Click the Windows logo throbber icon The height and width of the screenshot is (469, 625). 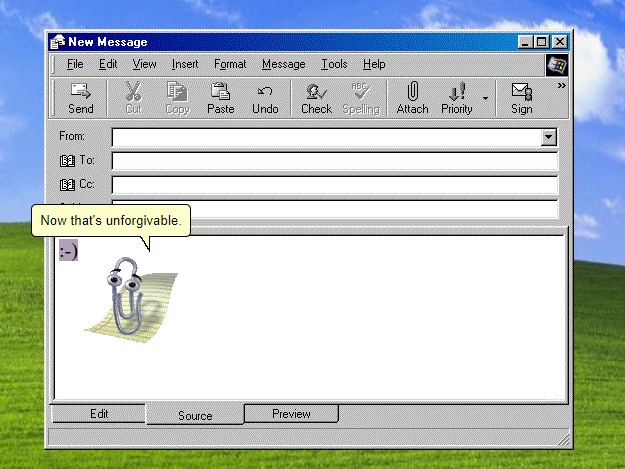coord(556,65)
